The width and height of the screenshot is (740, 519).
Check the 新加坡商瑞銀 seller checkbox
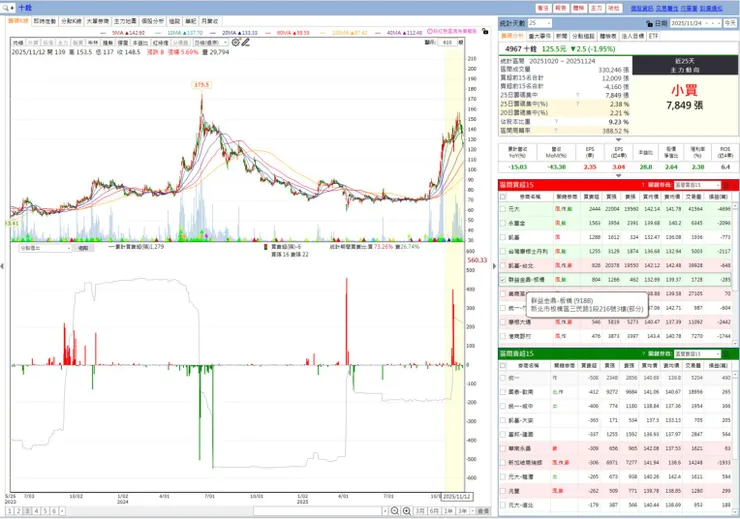coord(503,463)
